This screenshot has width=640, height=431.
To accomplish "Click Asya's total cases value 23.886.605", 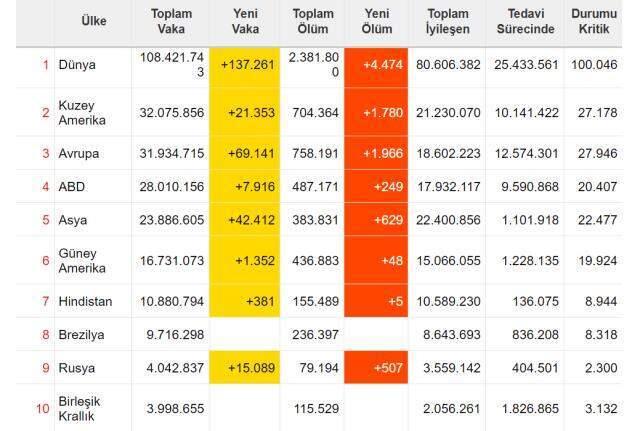I will pos(171,220).
